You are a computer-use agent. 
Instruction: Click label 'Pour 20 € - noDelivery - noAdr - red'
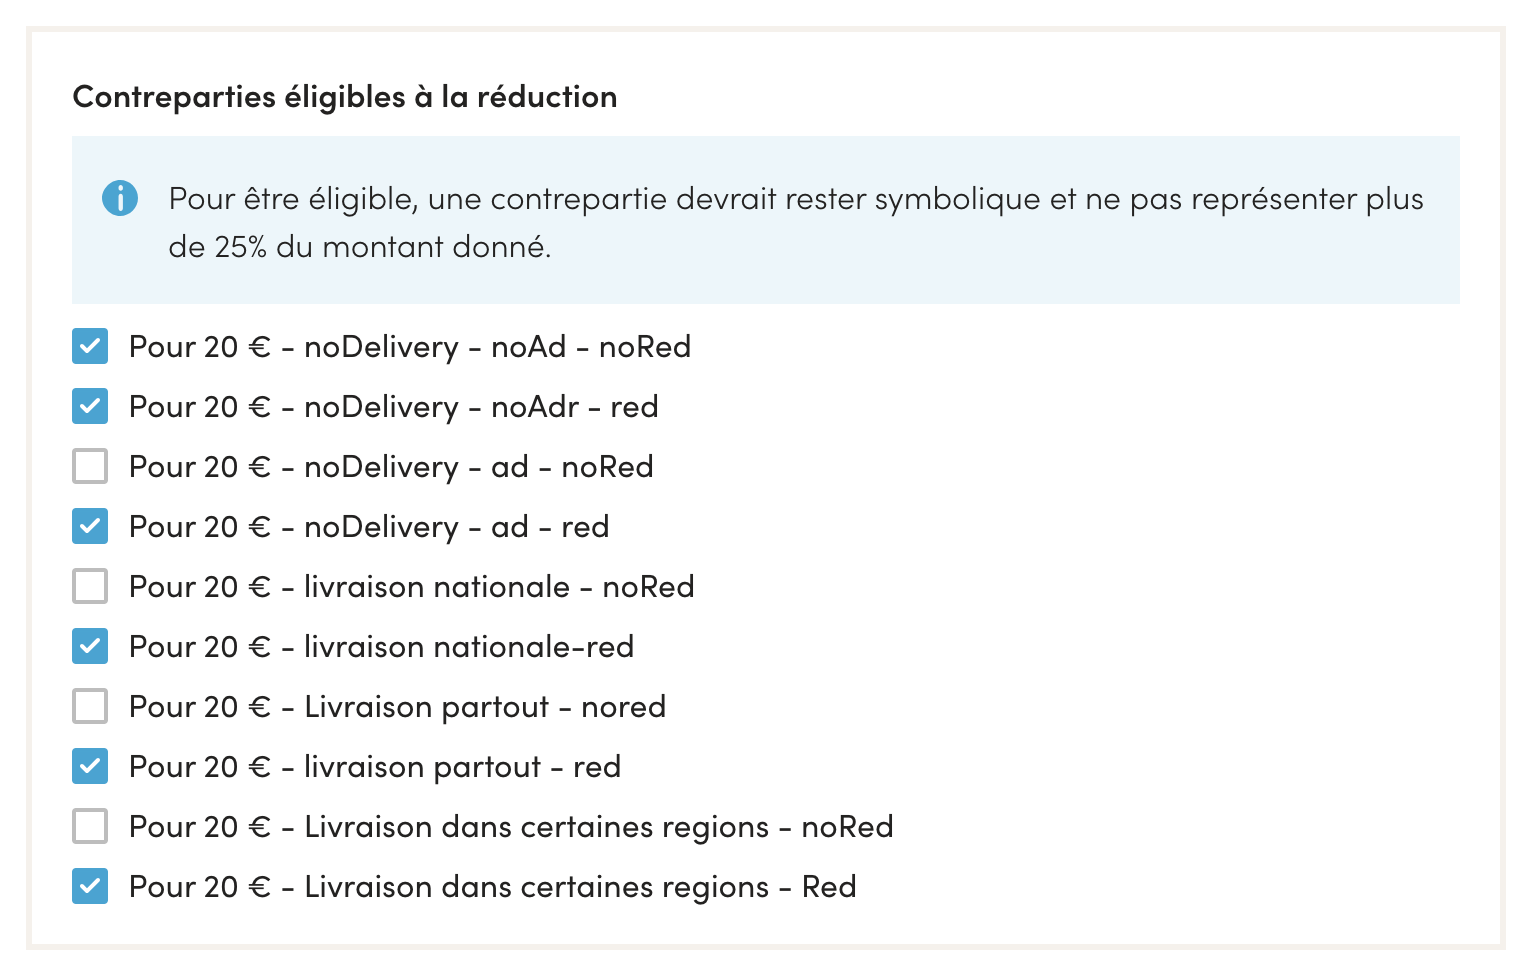pyautogui.click(x=394, y=407)
